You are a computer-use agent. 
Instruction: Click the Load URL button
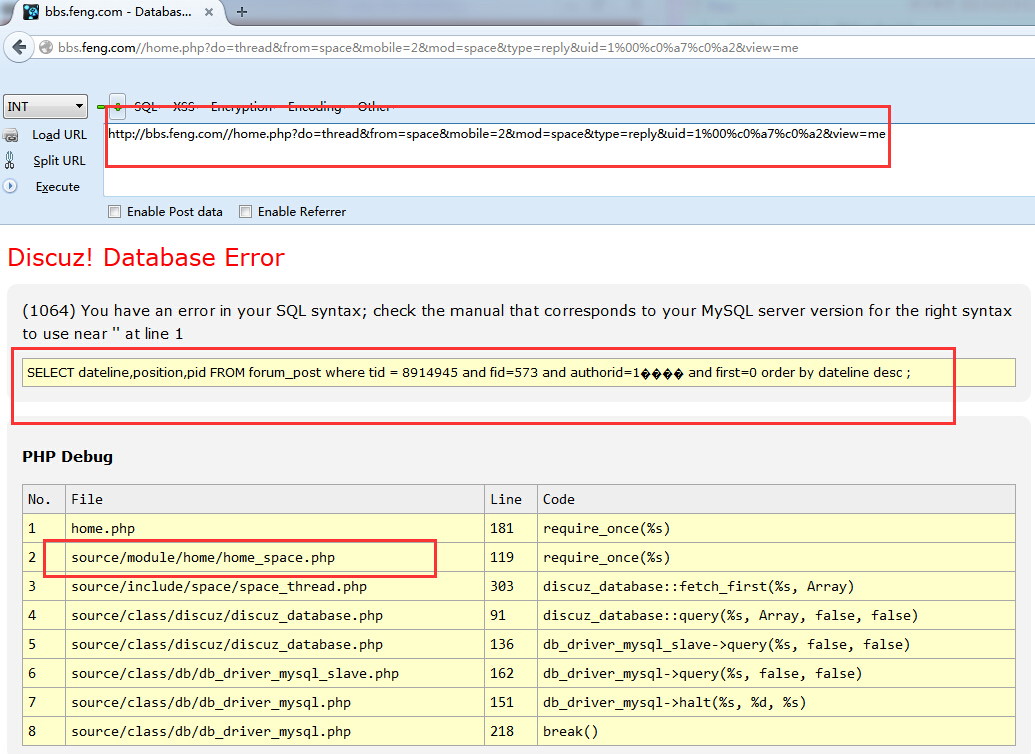pos(59,135)
